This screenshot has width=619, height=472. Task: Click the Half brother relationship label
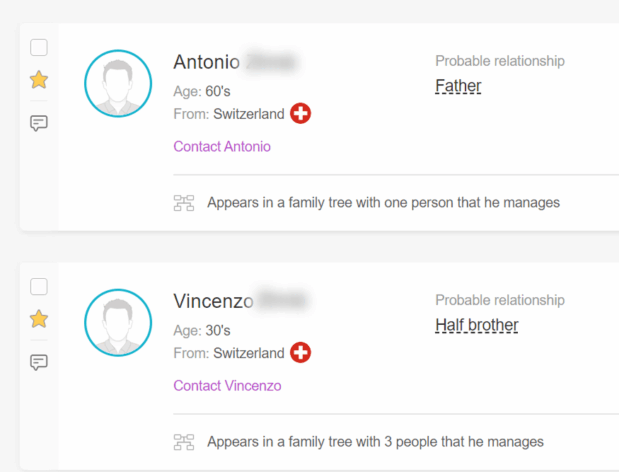(x=476, y=325)
